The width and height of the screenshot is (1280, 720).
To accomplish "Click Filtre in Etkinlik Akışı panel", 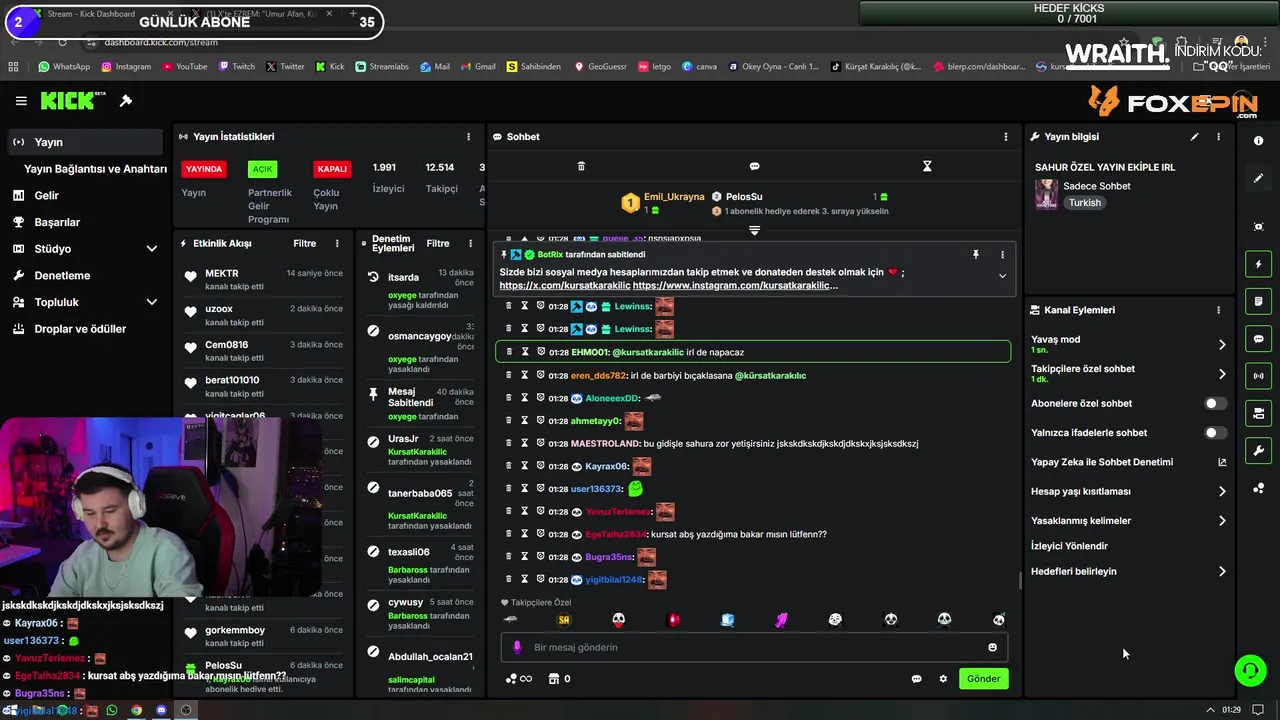I will [304, 243].
